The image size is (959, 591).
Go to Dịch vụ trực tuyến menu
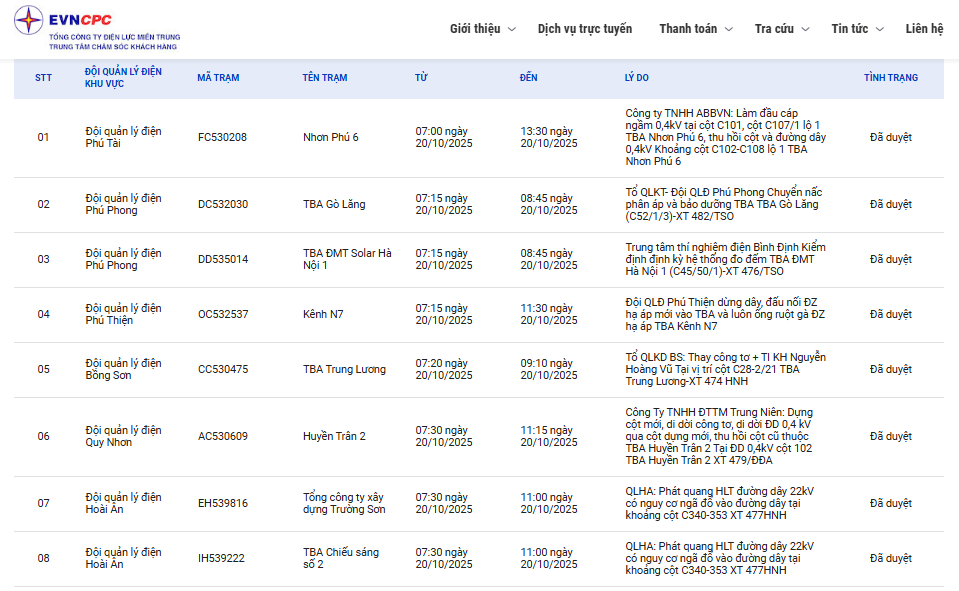point(584,29)
